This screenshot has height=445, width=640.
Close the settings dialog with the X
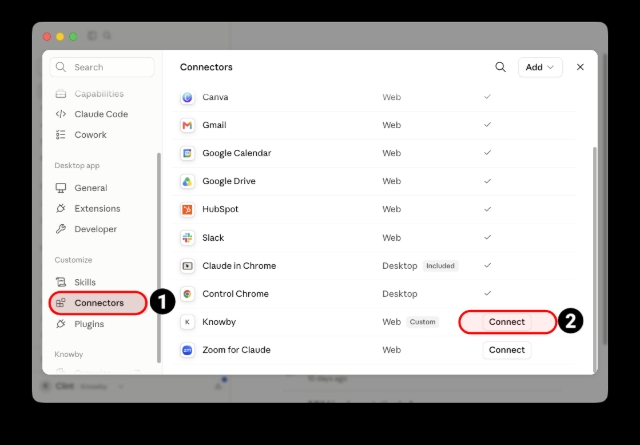[580, 67]
